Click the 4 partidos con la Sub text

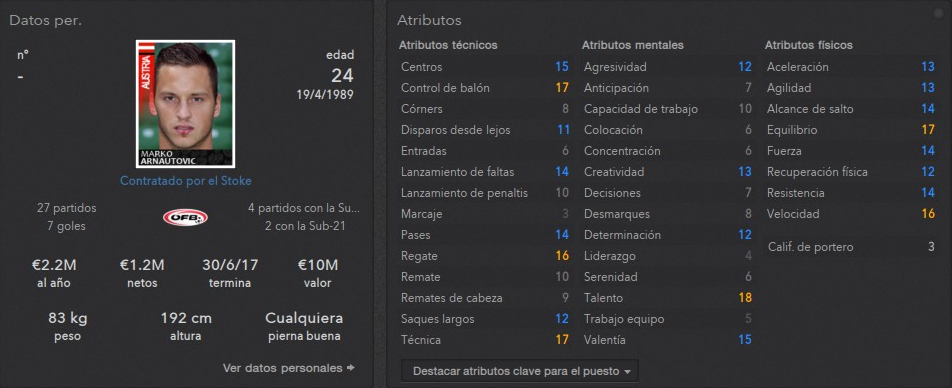pyautogui.click(x=304, y=208)
